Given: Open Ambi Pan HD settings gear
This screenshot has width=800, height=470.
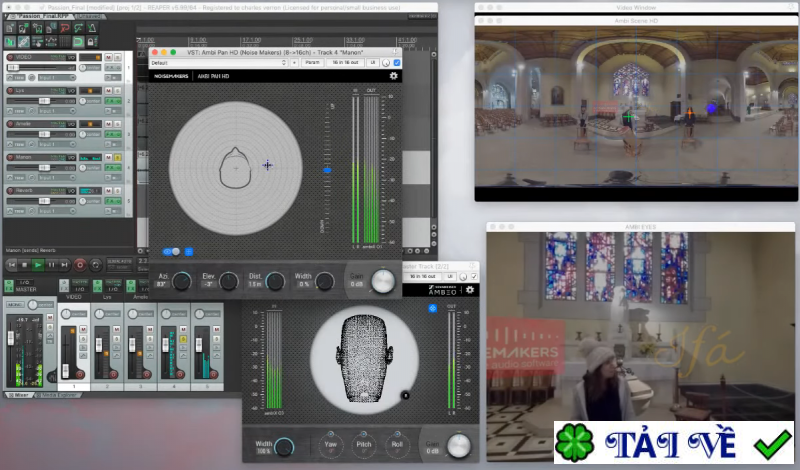Looking at the screenshot, I should 393,75.
